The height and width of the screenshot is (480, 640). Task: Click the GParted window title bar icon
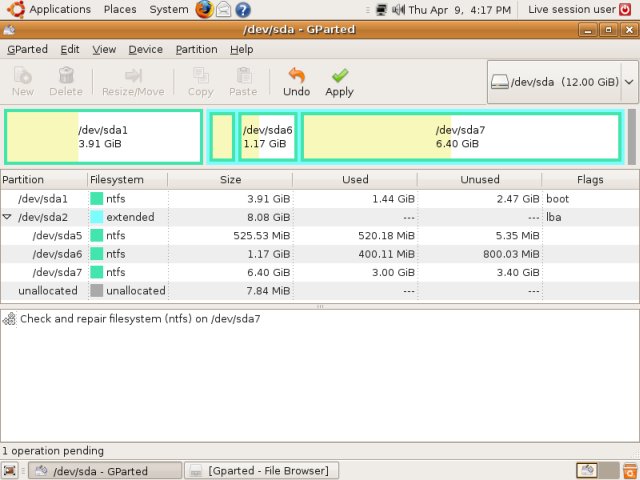(x=9, y=29)
